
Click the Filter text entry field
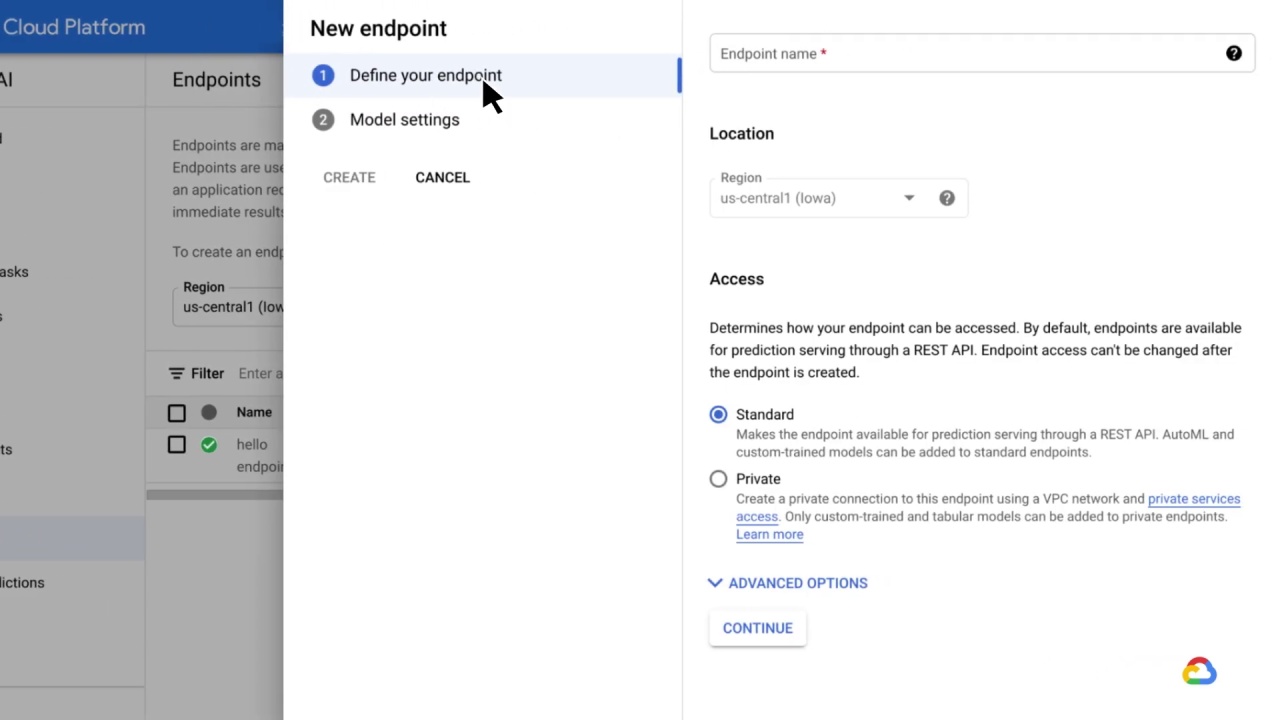pos(261,373)
